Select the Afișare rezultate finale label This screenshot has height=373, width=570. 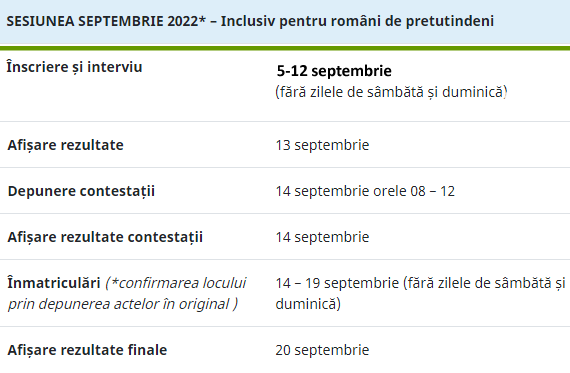[x=87, y=350]
